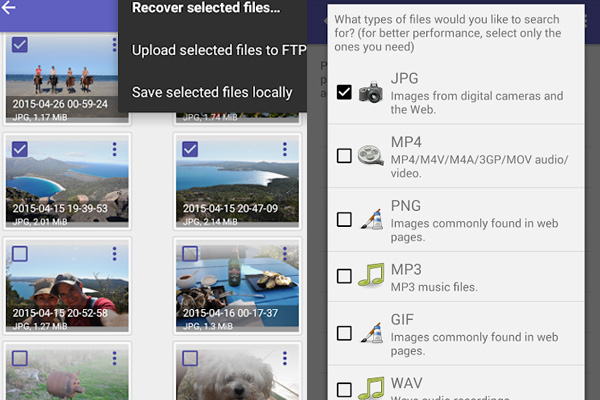Image resolution: width=600 pixels, height=400 pixels.
Task: Open options menu for 2015-04-15 20-47-09 photo
Action: tap(284, 149)
